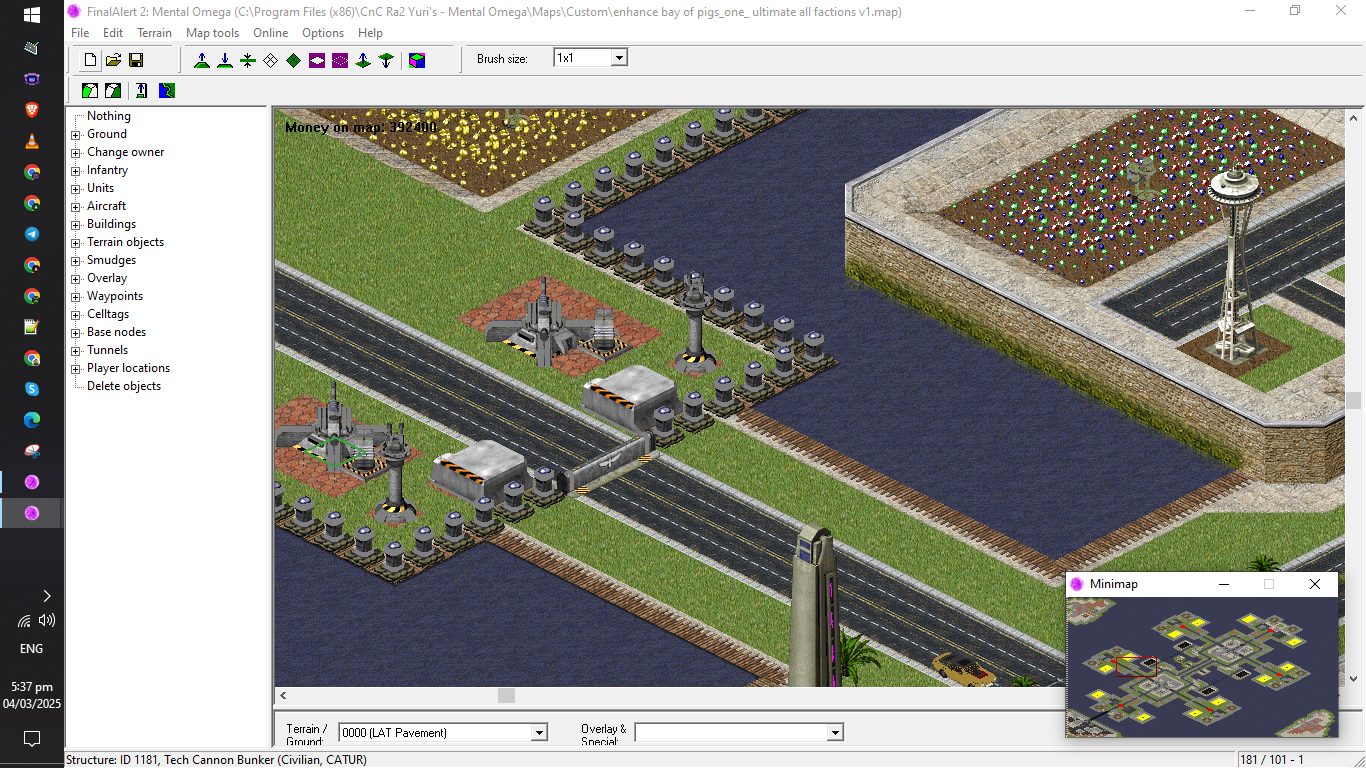This screenshot has height=768, width=1366.
Task: Select the Raise ground tool
Action: pyautogui.click(x=202, y=60)
